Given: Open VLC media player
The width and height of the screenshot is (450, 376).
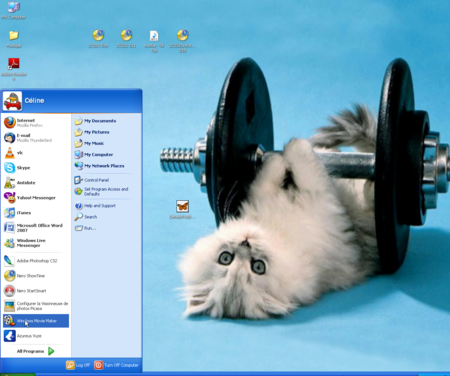Looking at the screenshot, I should [36, 153].
